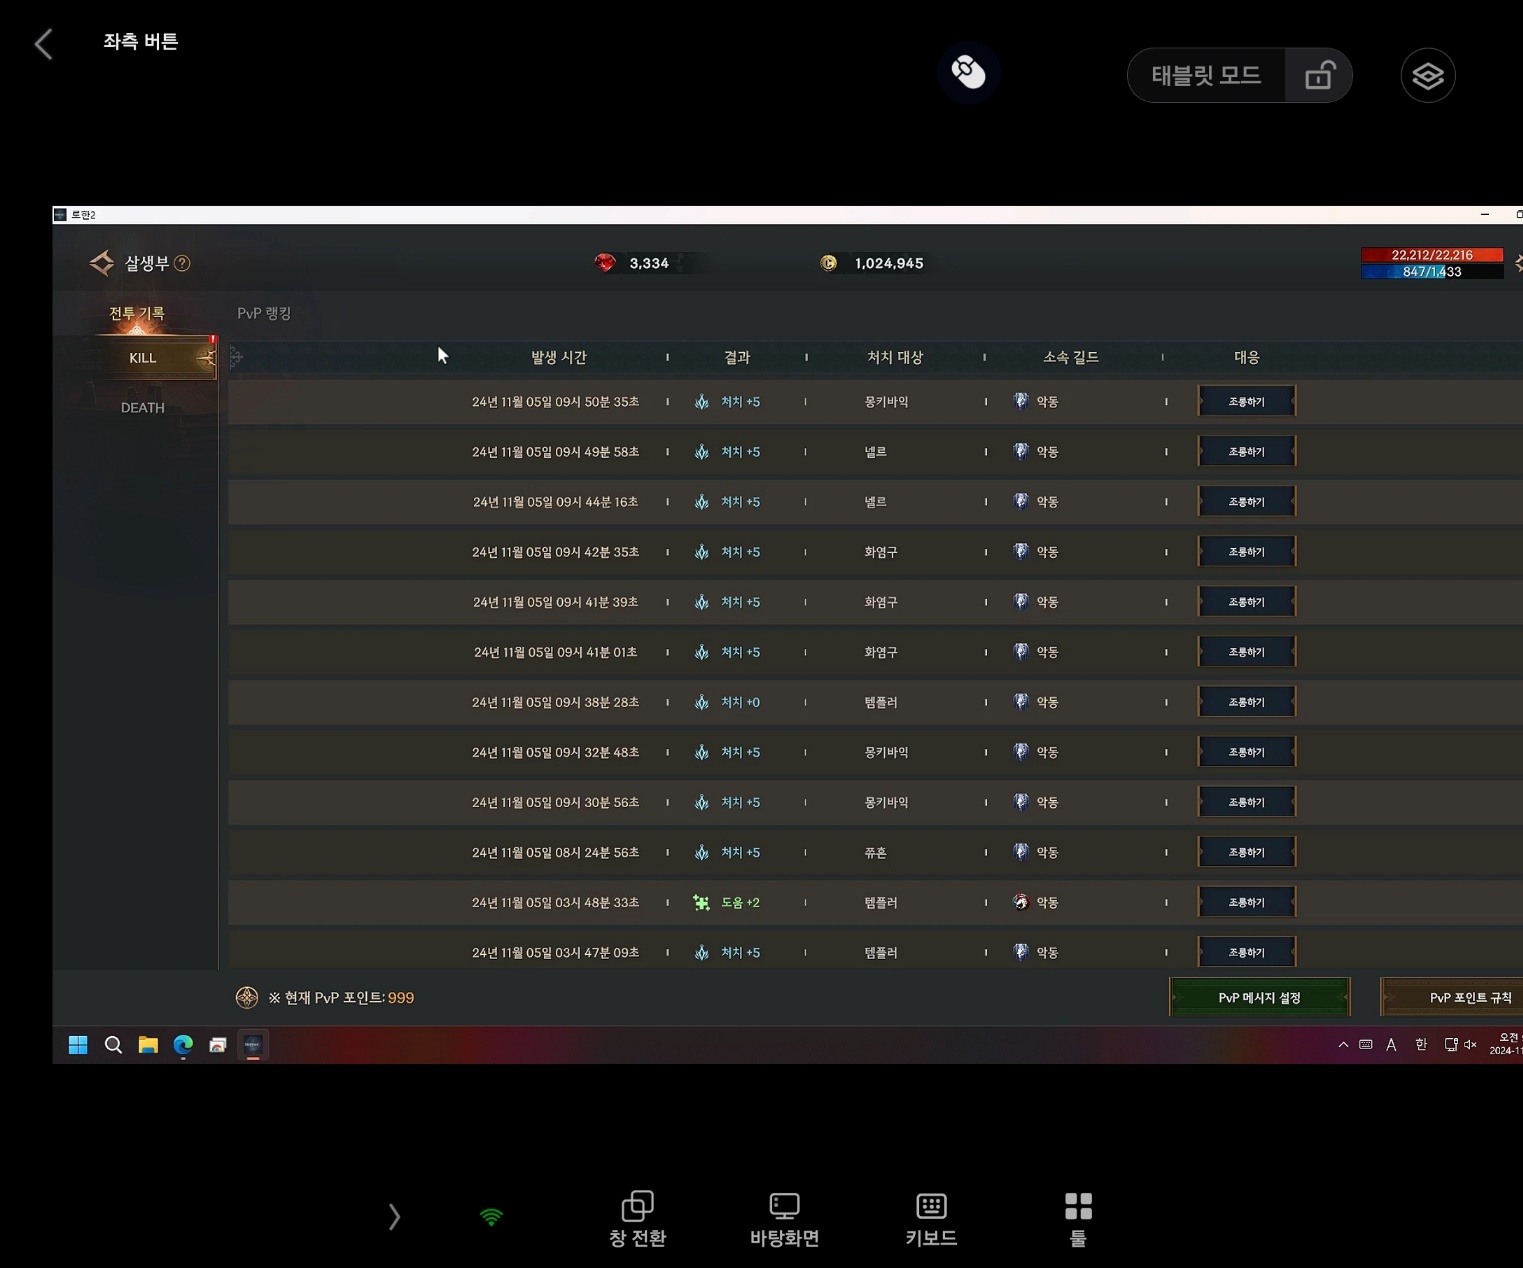Toggle the 태블릿 모드 lock icon
Screen dimensions: 1523x1268
click(x=1319, y=76)
